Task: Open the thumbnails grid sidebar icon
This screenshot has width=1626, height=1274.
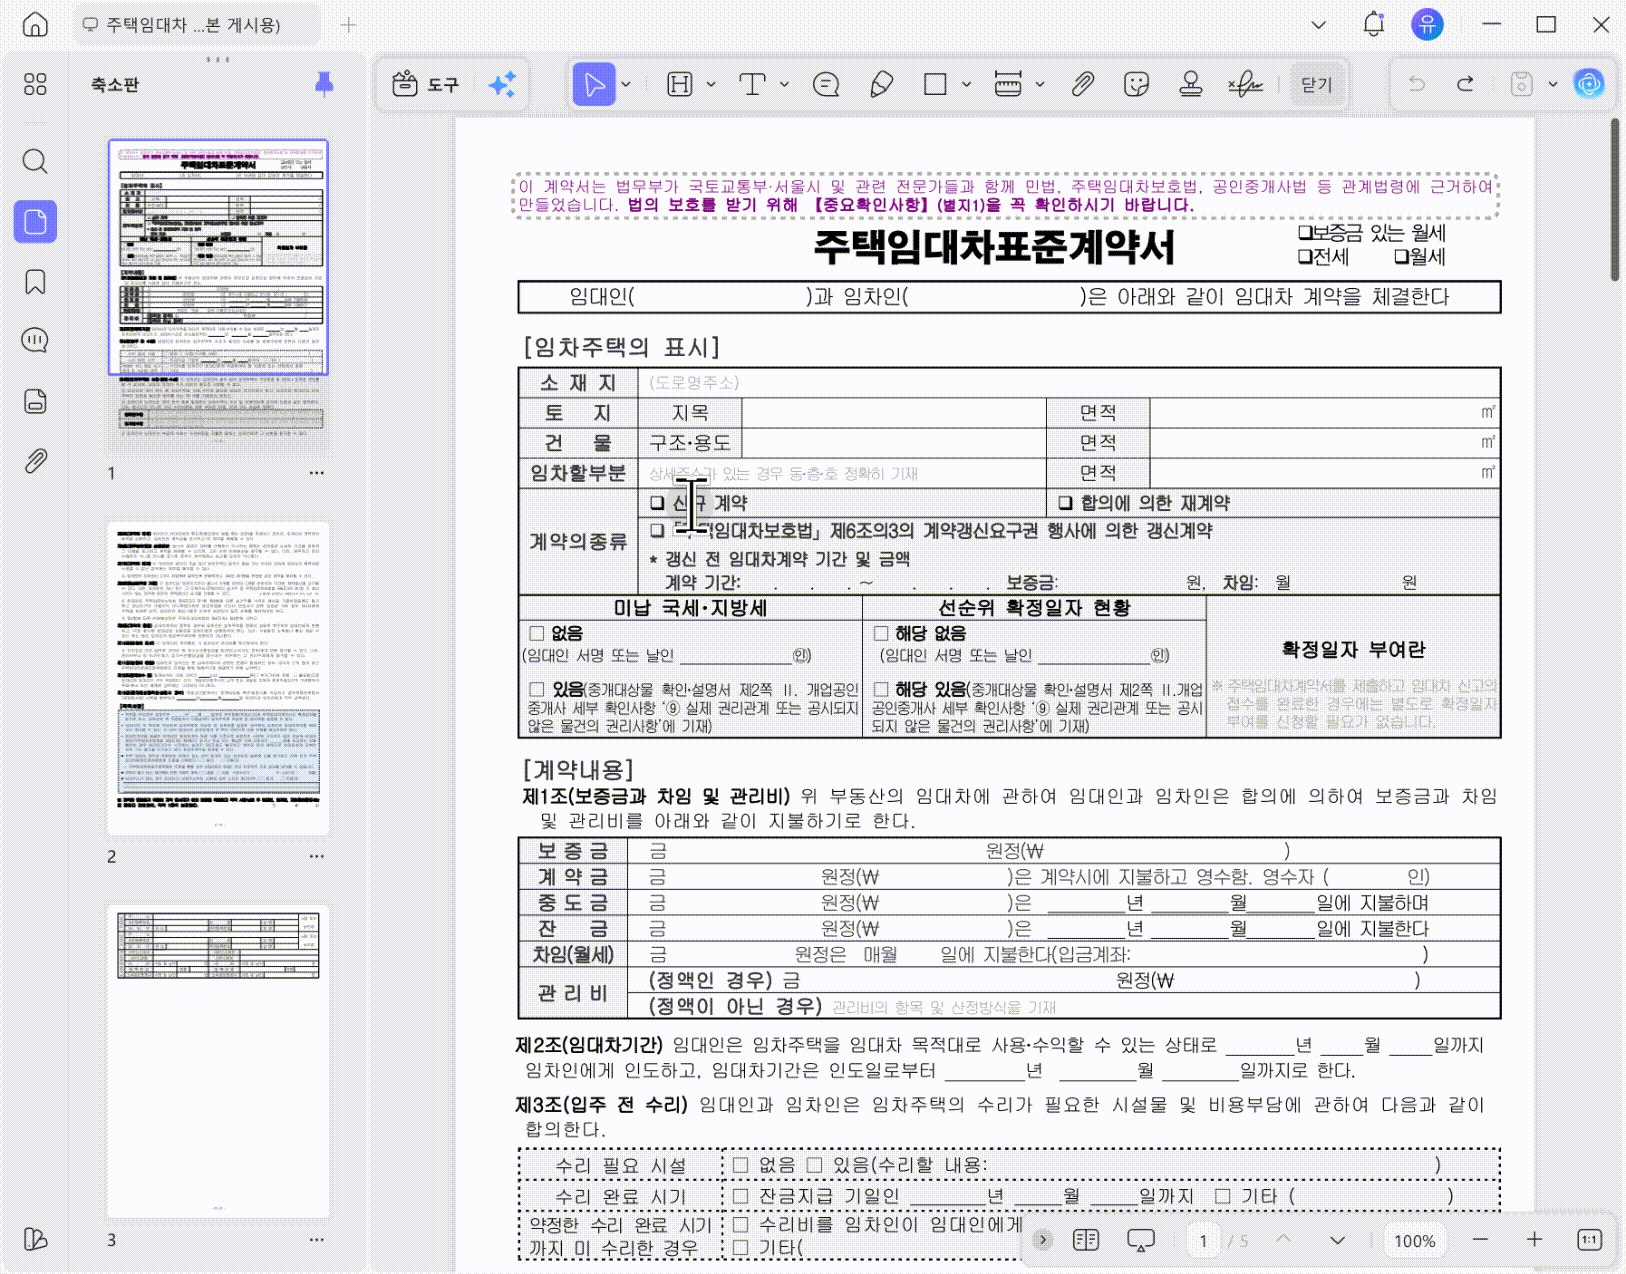Action: [35, 84]
